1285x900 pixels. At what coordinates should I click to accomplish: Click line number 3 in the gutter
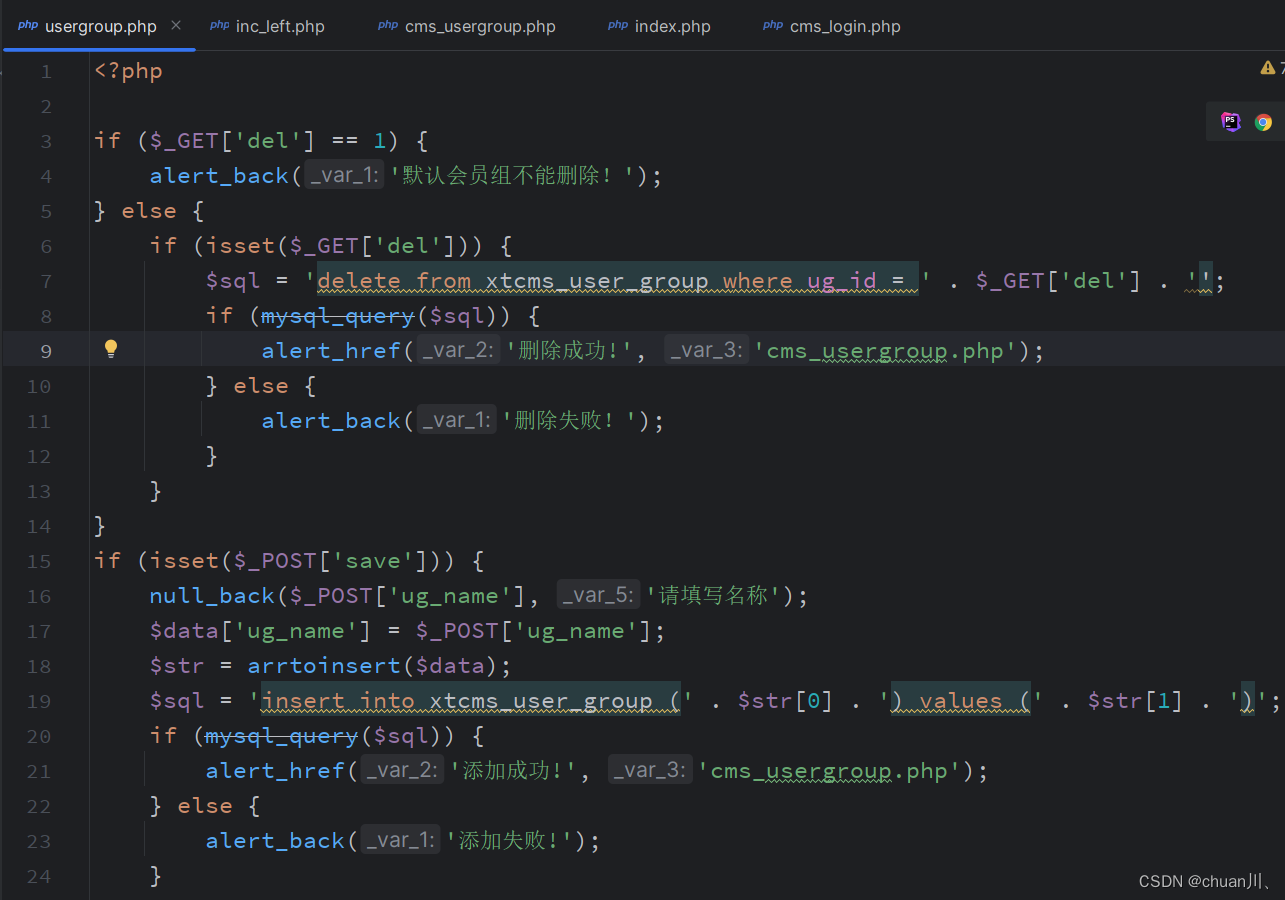pyautogui.click(x=45, y=141)
